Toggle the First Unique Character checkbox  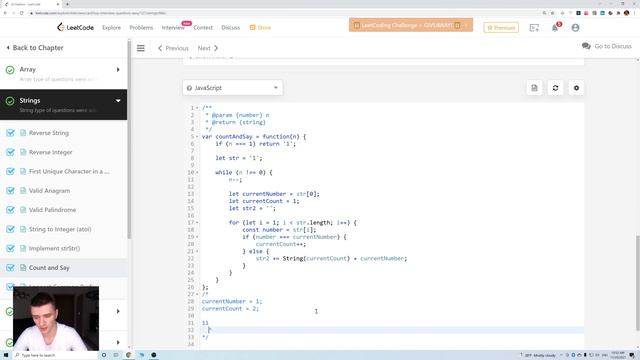(10, 171)
